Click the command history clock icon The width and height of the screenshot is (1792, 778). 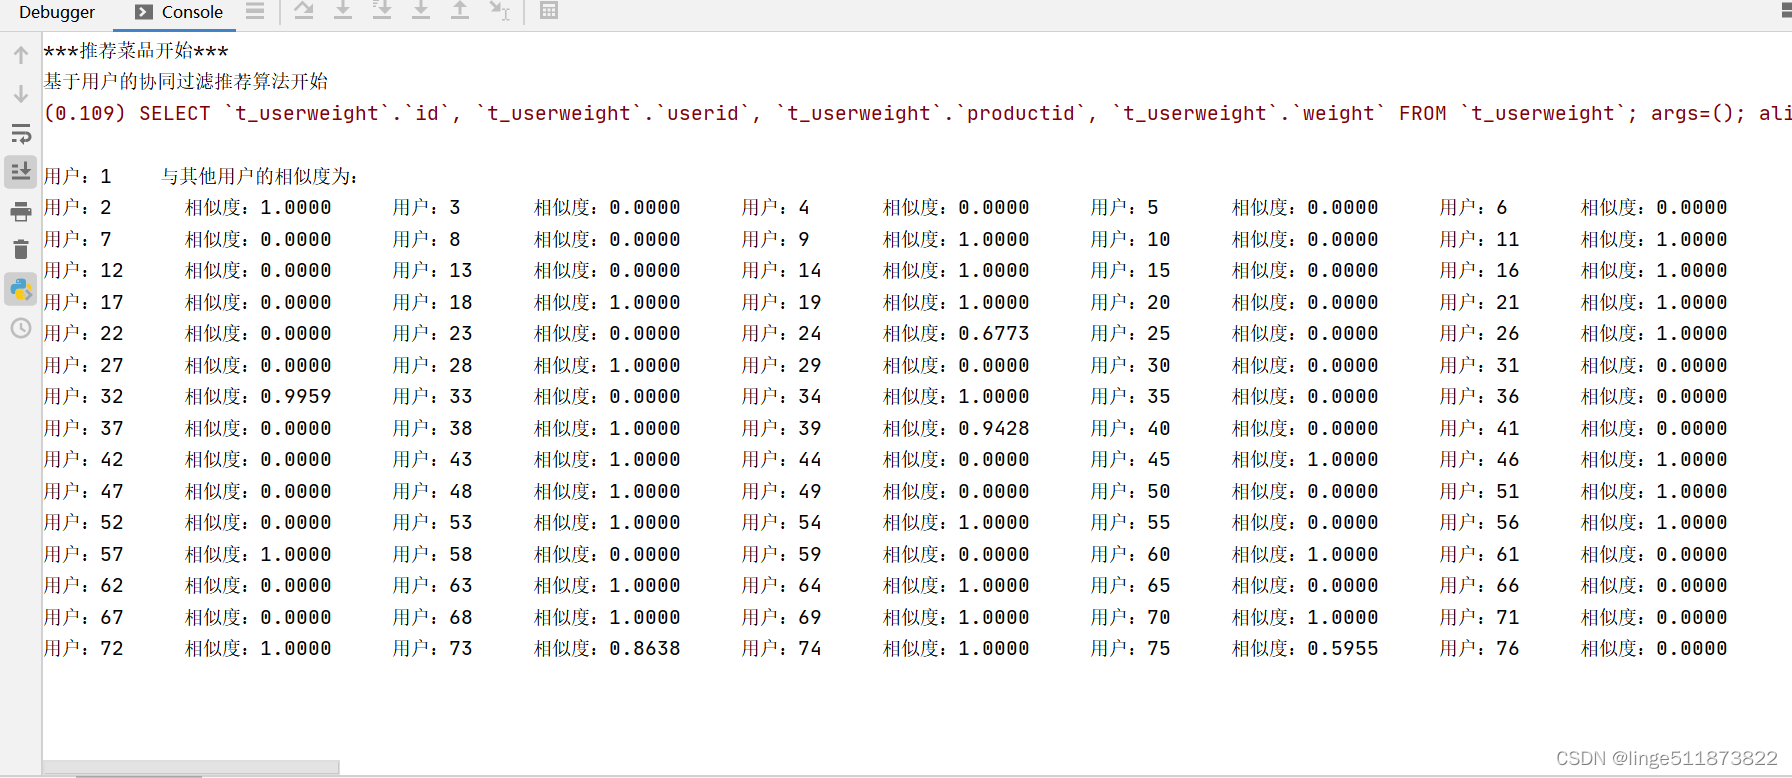[21, 328]
